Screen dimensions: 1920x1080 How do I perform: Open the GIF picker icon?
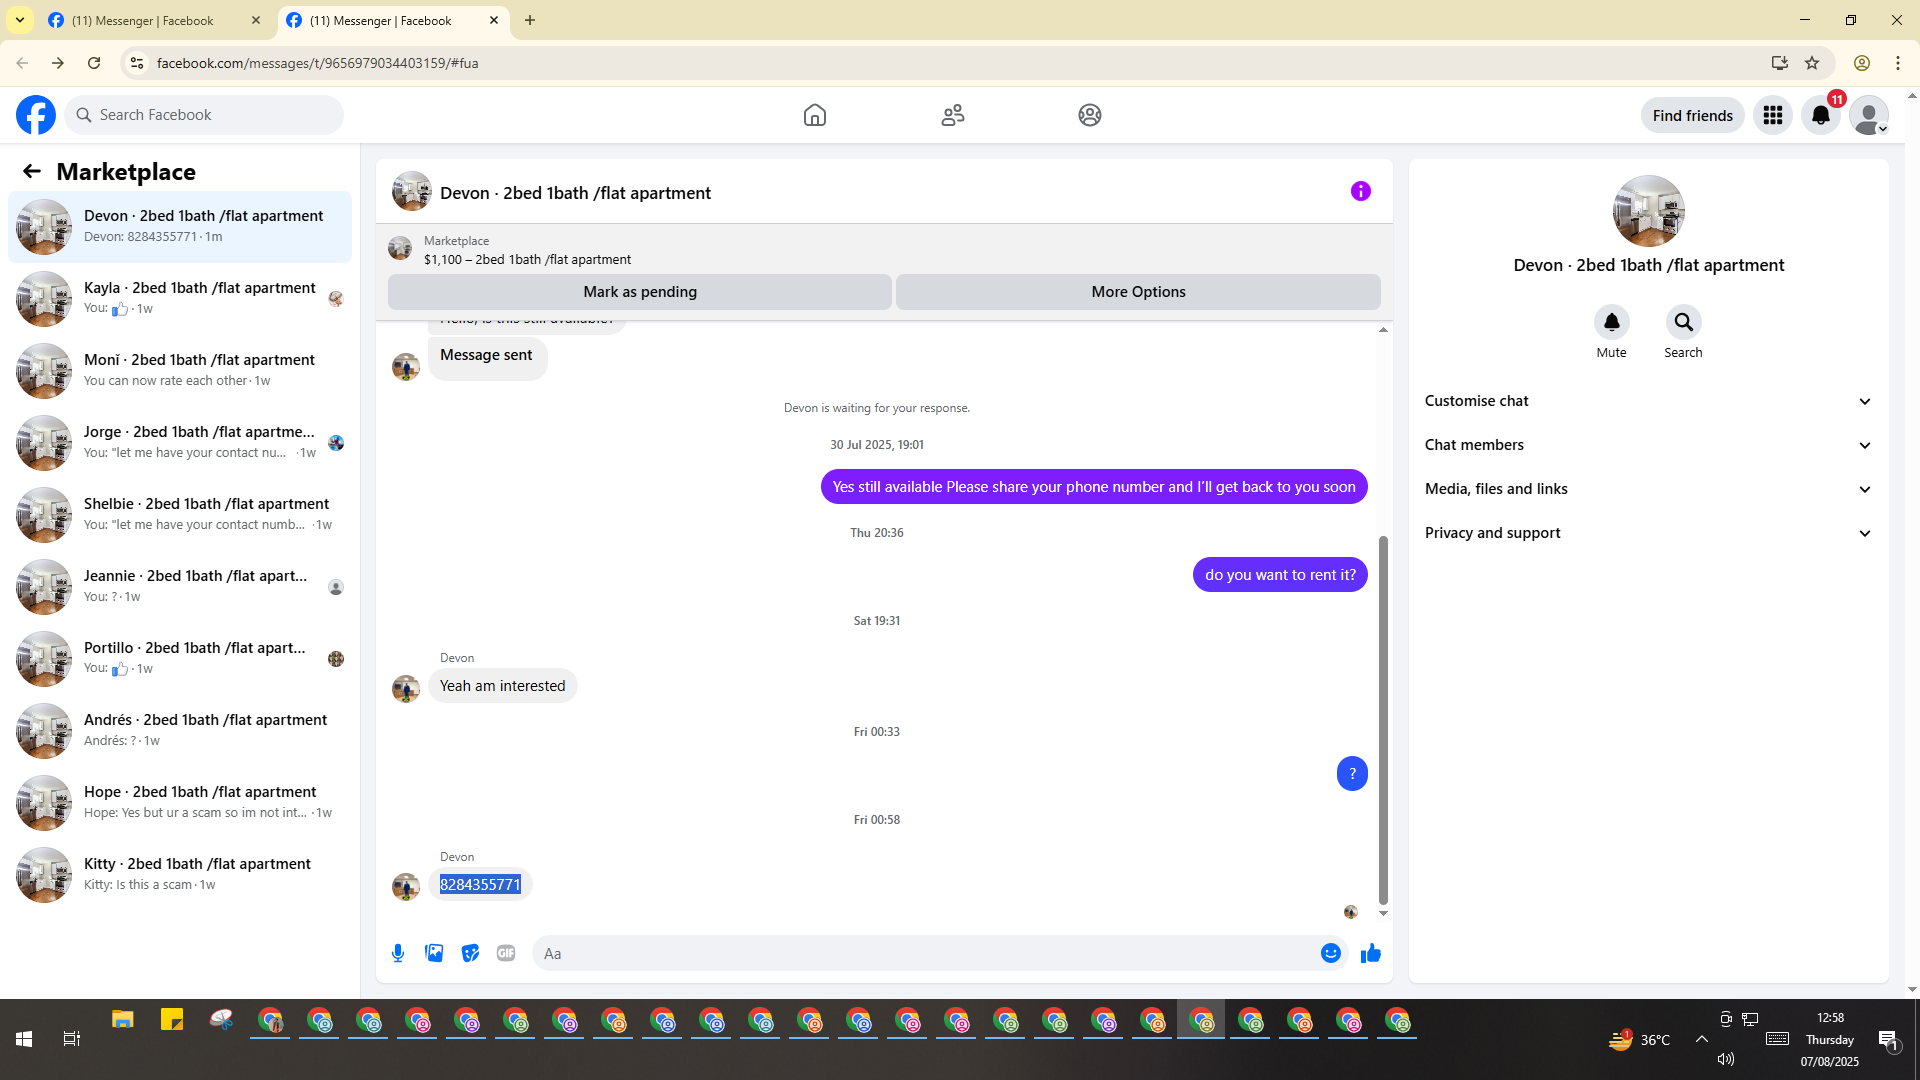click(506, 953)
